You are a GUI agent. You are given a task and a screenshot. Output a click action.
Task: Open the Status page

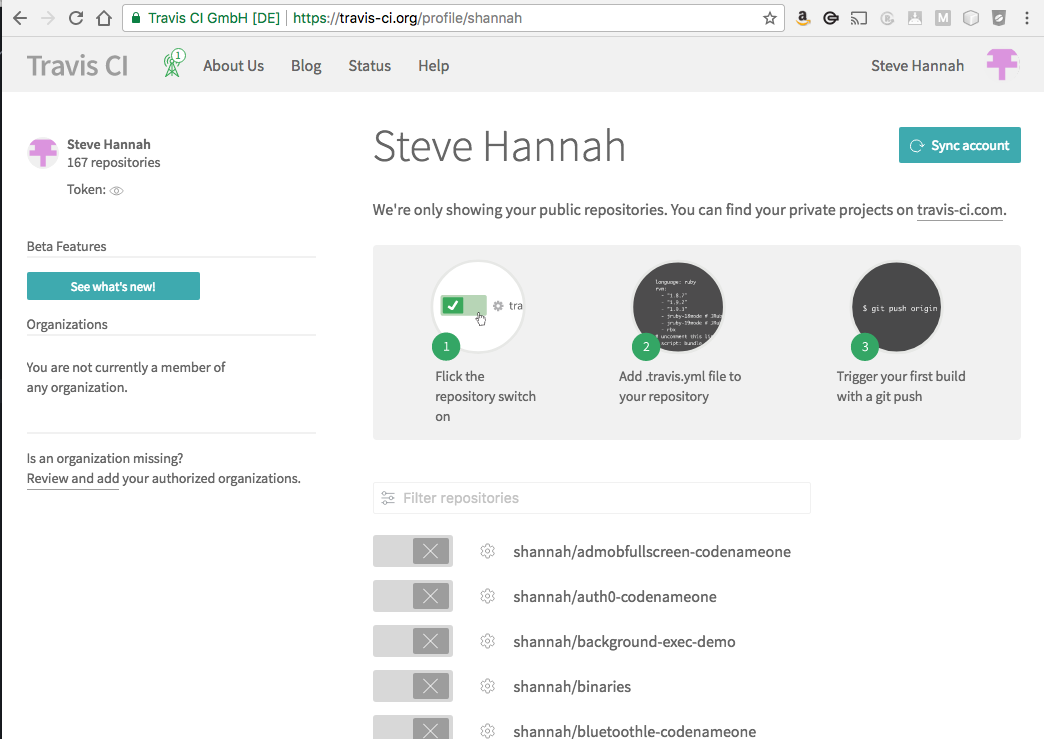369,66
